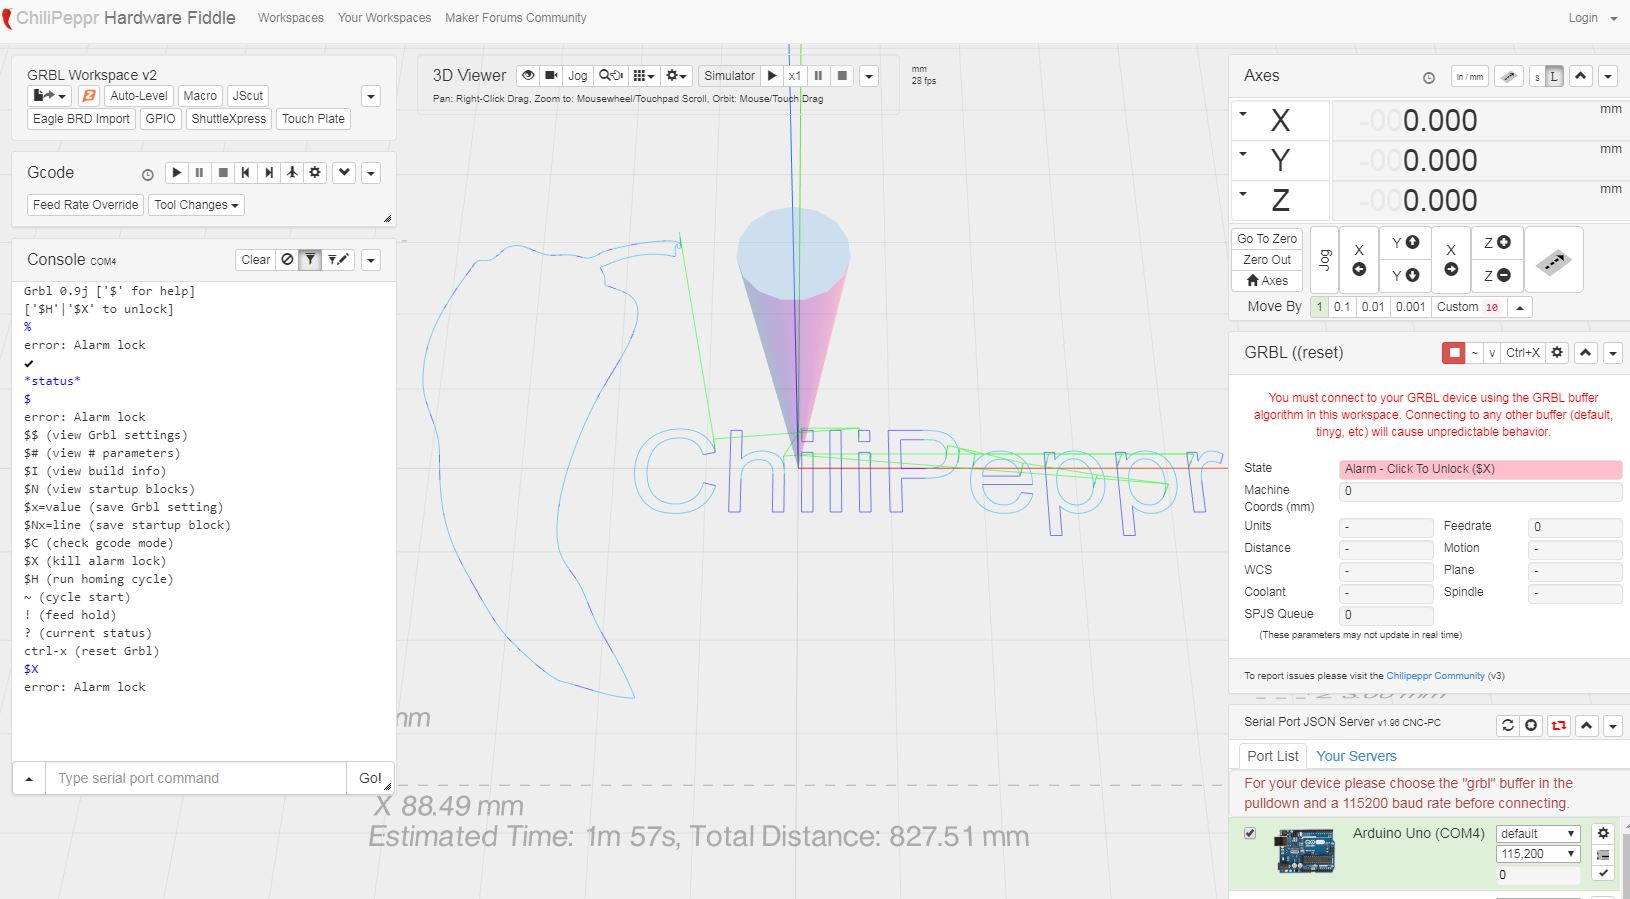The width and height of the screenshot is (1630, 899).
Task: Click the large plane jog icon in Axes
Action: click(1553, 261)
